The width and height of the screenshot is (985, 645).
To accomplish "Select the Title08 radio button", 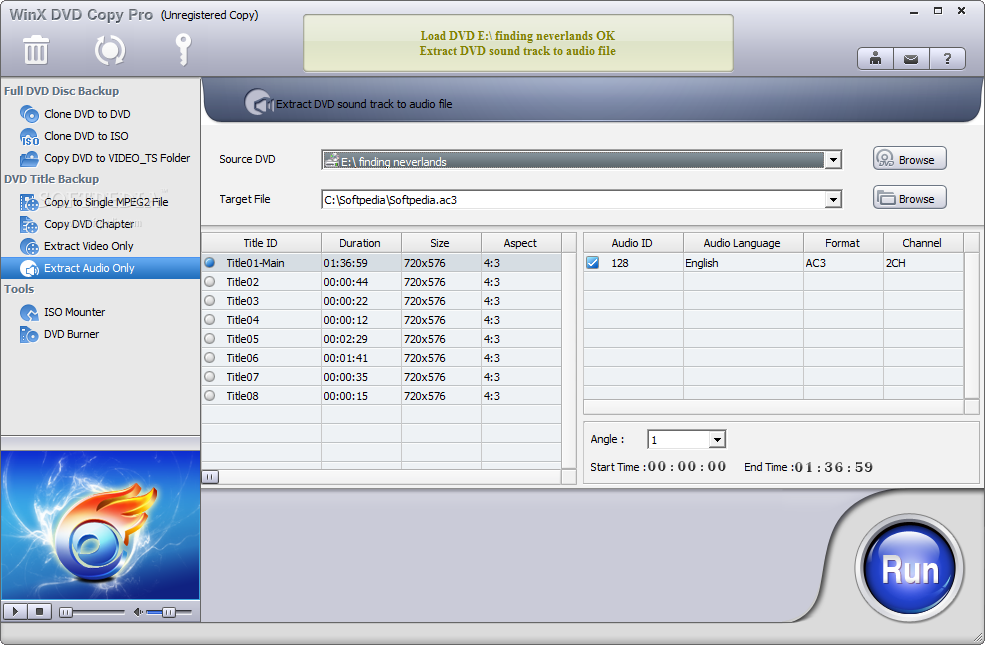I will point(210,396).
